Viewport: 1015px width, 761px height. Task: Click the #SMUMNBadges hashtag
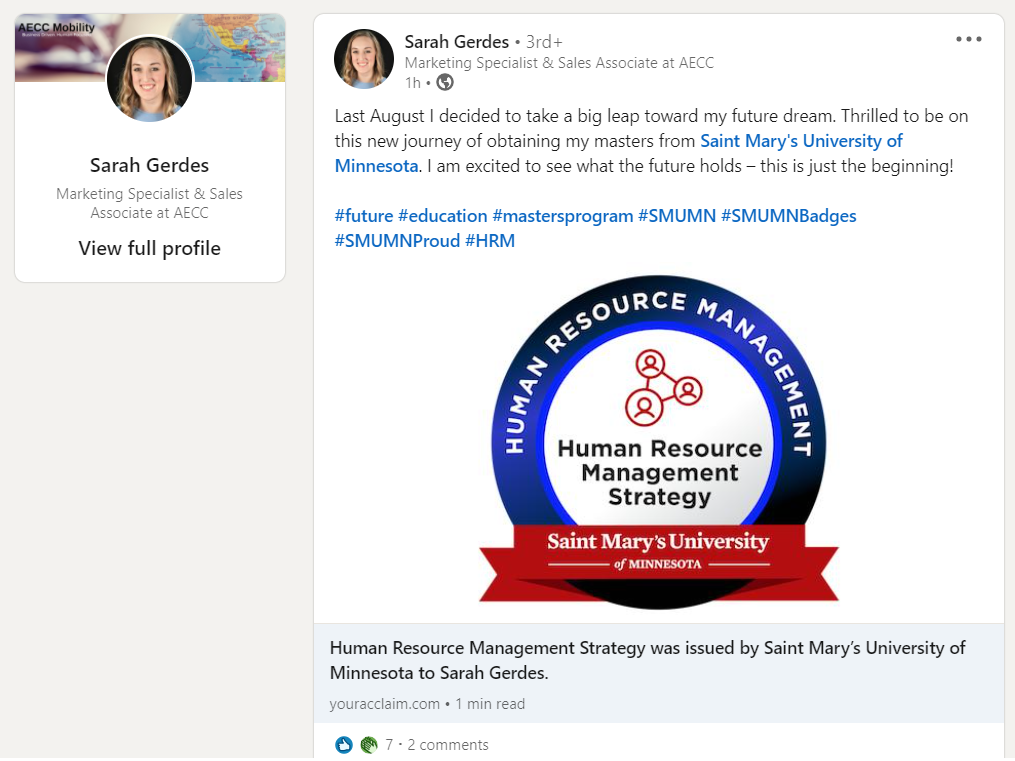click(788, 216)
